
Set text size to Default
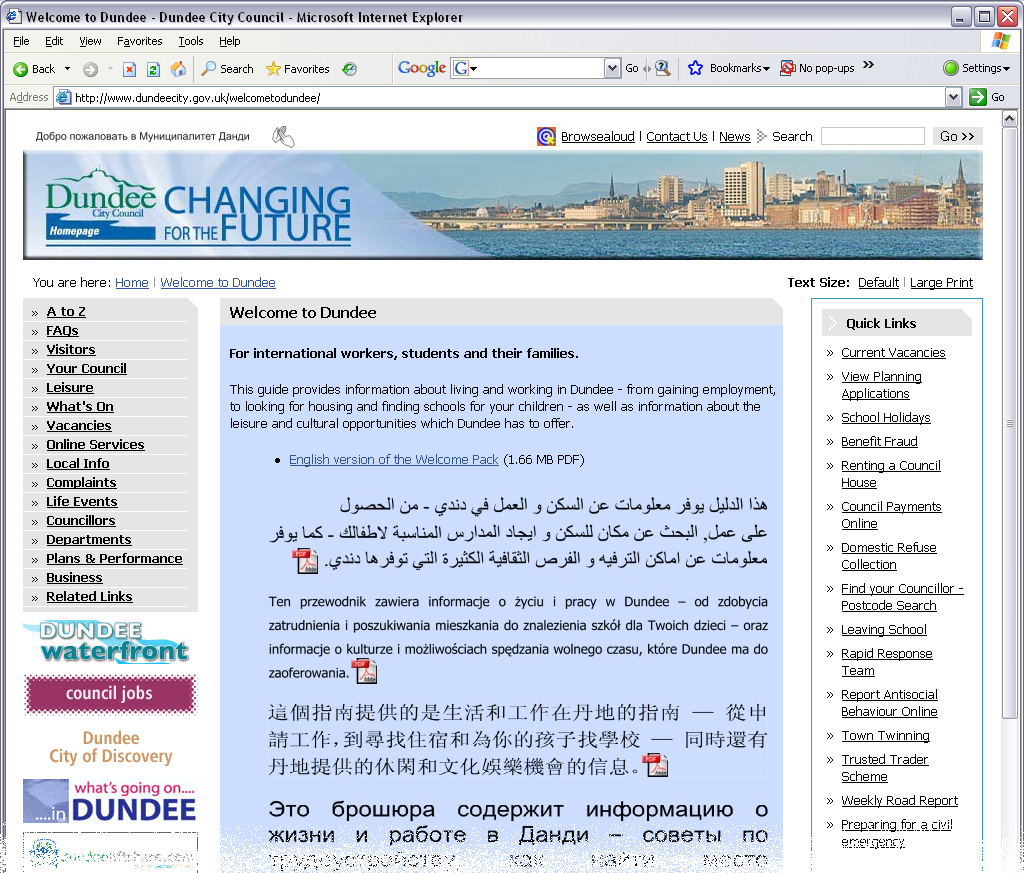(x=878, y=283)
